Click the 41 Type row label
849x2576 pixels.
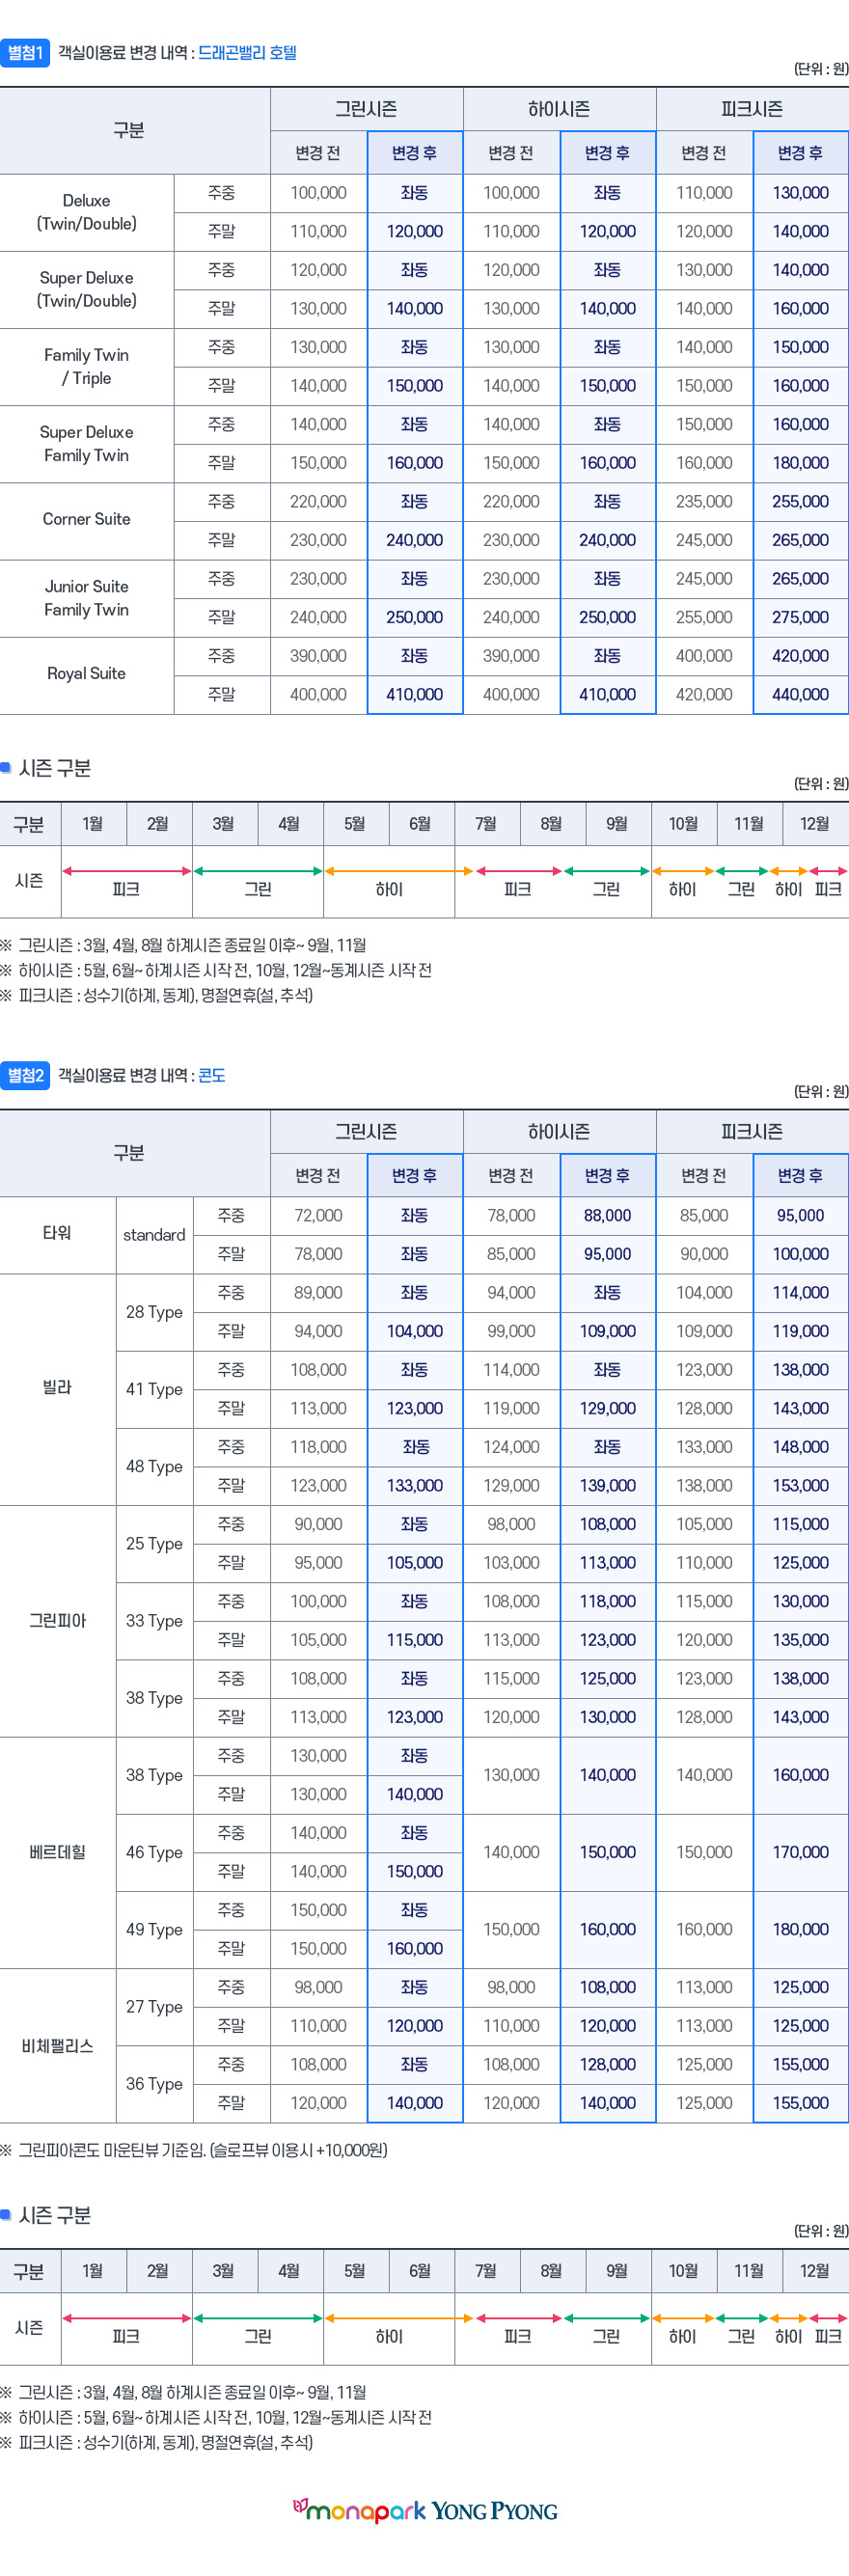[x=154, y=1389]
